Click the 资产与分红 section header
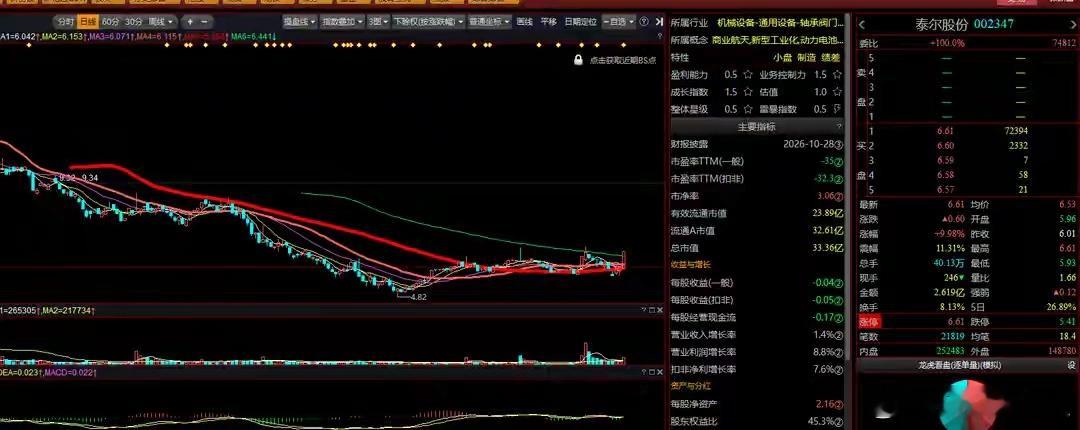The height and width of the screenshot is (430, 1080). point(690,386)
